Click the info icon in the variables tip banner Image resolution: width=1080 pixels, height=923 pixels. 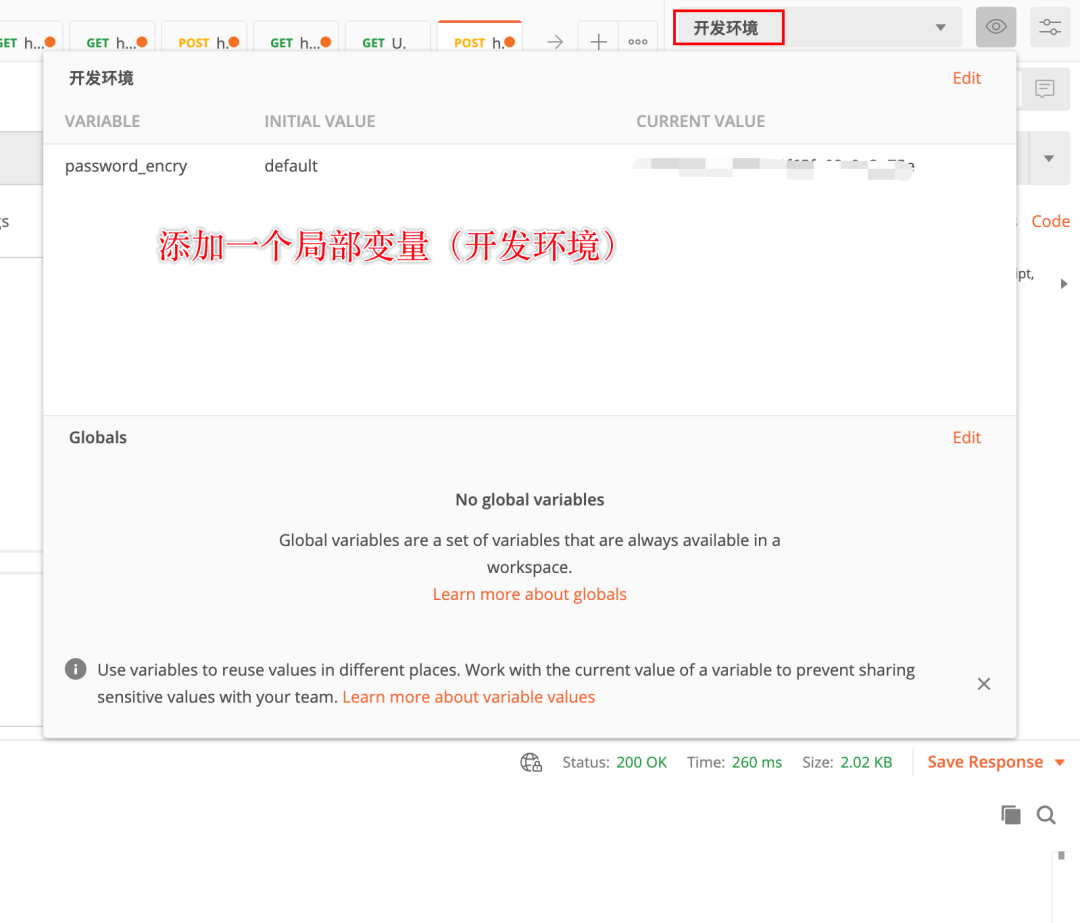coord(75,669)
